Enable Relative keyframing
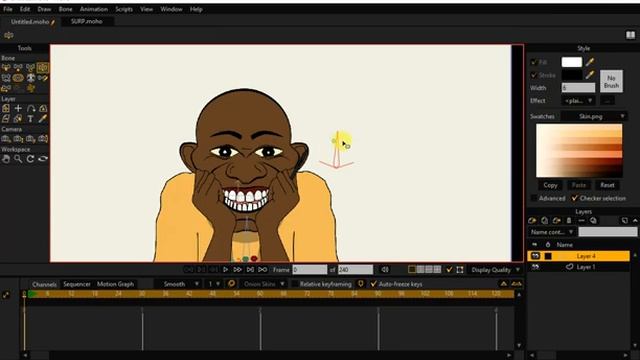 (x=295, y=284)
